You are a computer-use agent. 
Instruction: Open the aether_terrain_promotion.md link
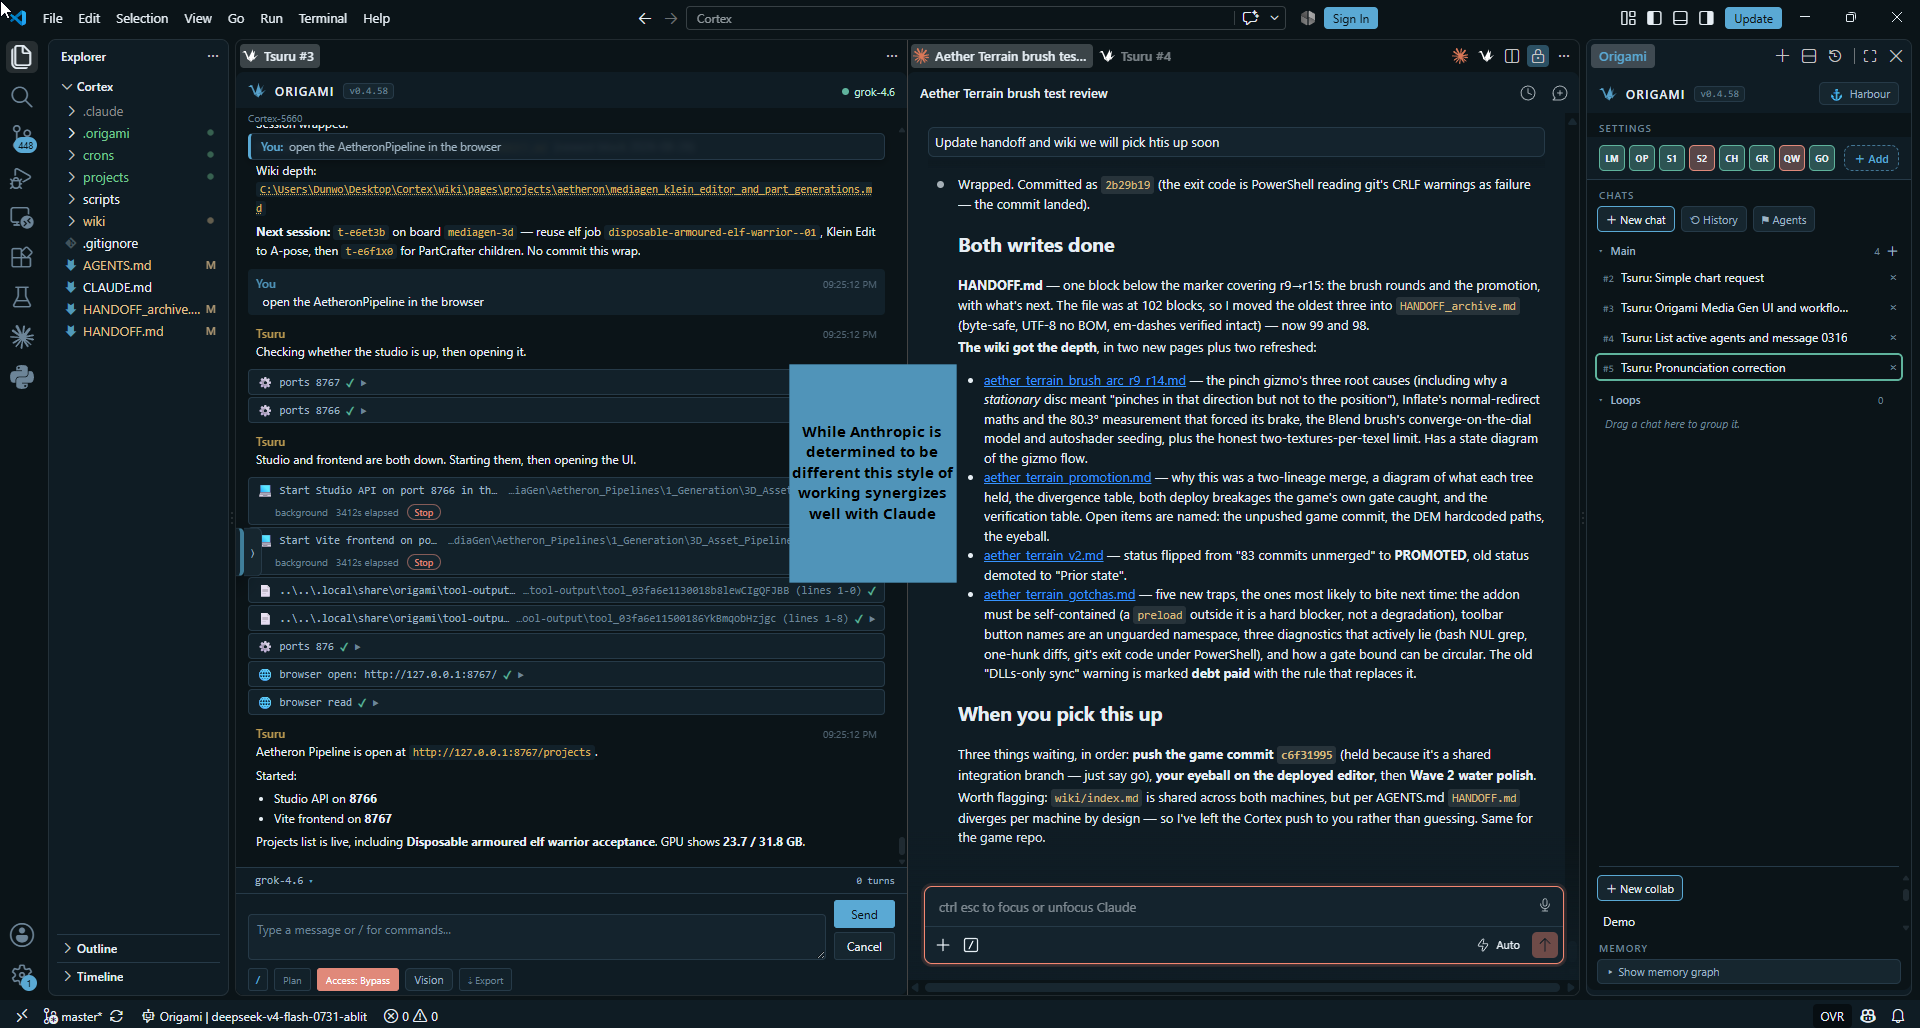[1067, 478]
